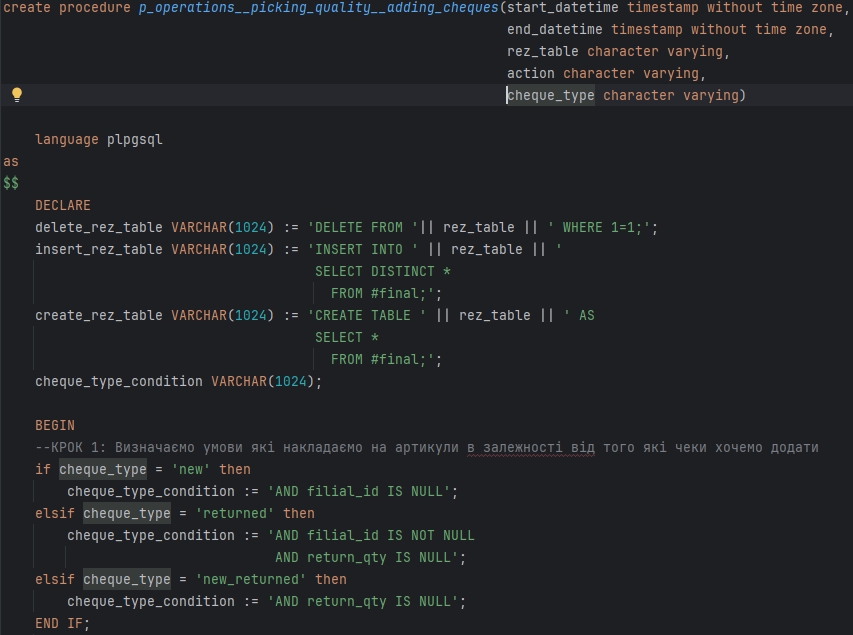853x635 pixels.
Task: Click the end_datetime parameter
Action: point(554,29)
